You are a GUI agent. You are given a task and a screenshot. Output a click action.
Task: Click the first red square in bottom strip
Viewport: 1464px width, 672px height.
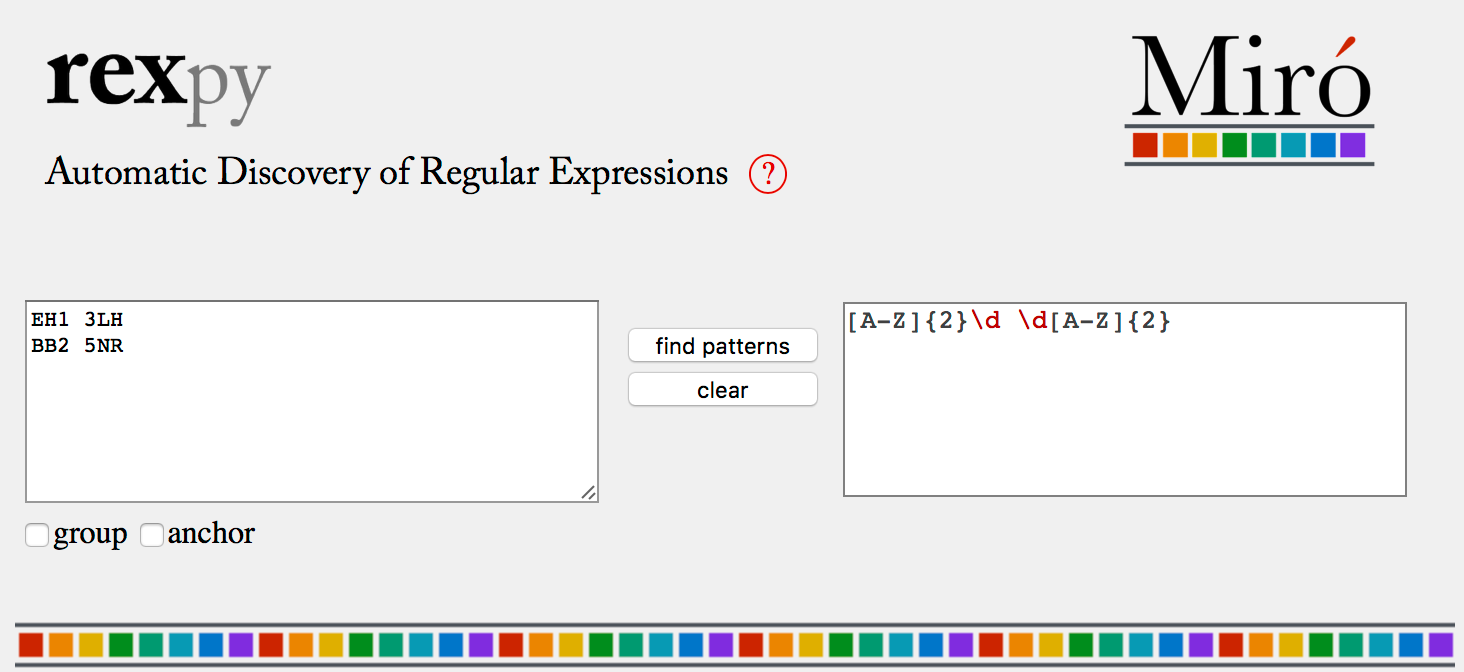[31, 644]
